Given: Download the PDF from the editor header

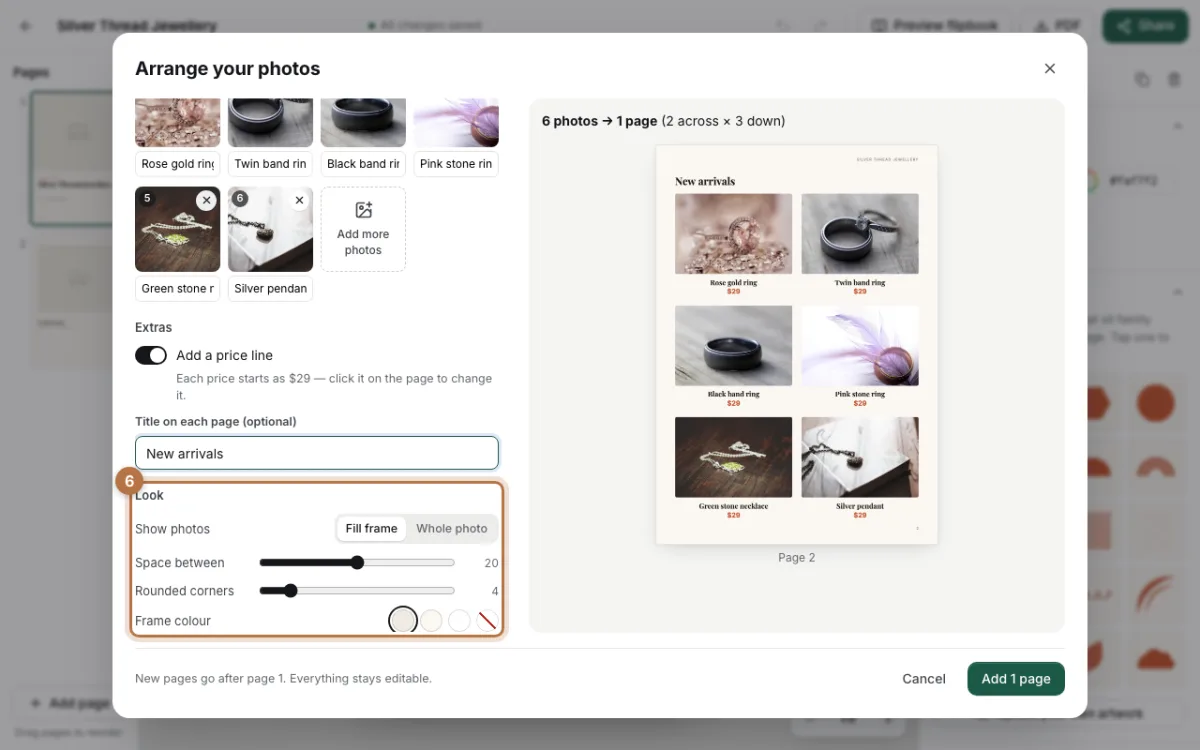Looking at the screenshot, I should (1056, 26).
